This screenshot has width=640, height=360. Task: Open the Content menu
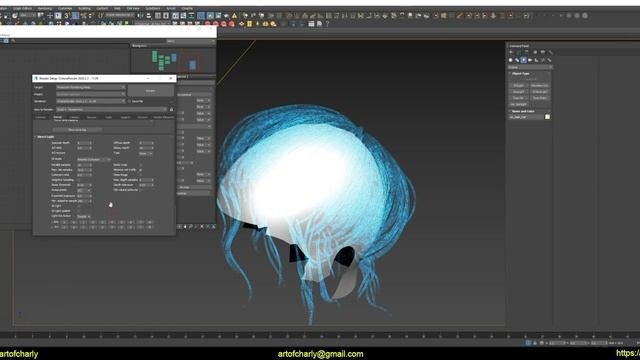(102, 8)
